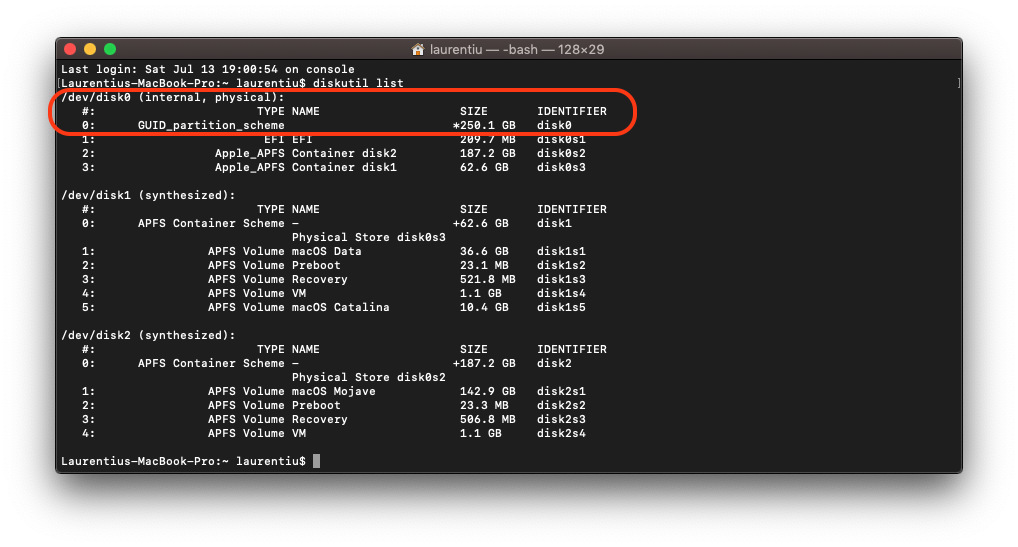Click the "macOS Catalina" volume name
Image resolution: width=1018 pixels, height=547 pixels.
340,307
